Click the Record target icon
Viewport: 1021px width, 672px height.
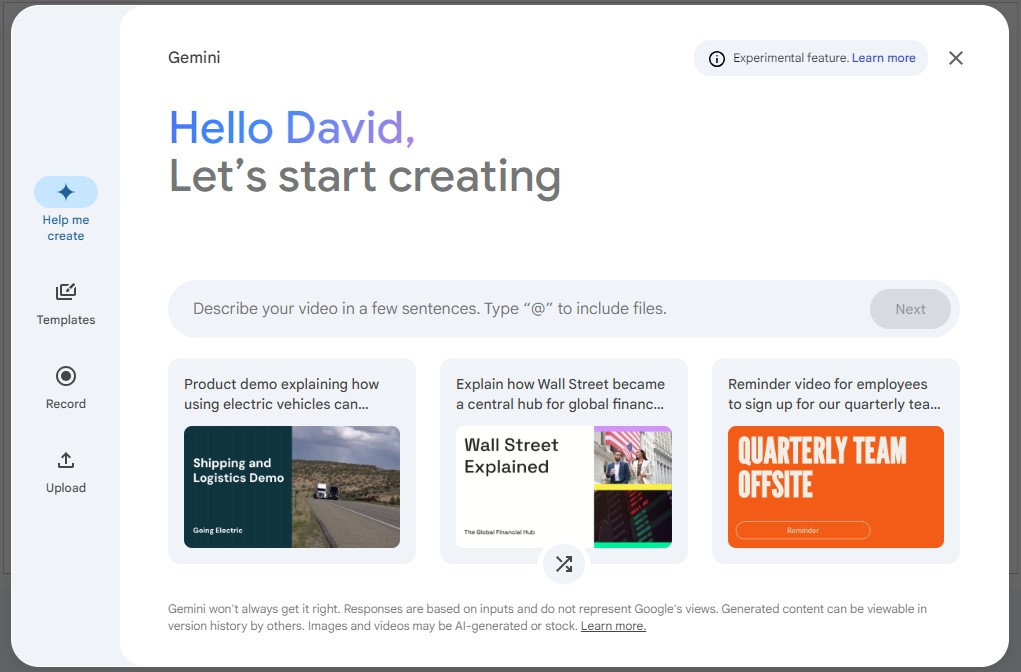pos(65,375)
